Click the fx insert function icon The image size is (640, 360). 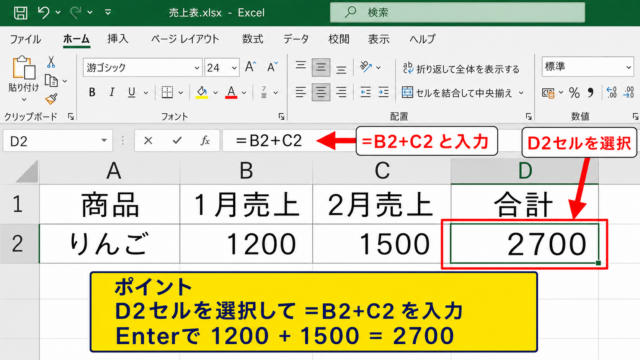pyautogui.click(x=205, y=141)
